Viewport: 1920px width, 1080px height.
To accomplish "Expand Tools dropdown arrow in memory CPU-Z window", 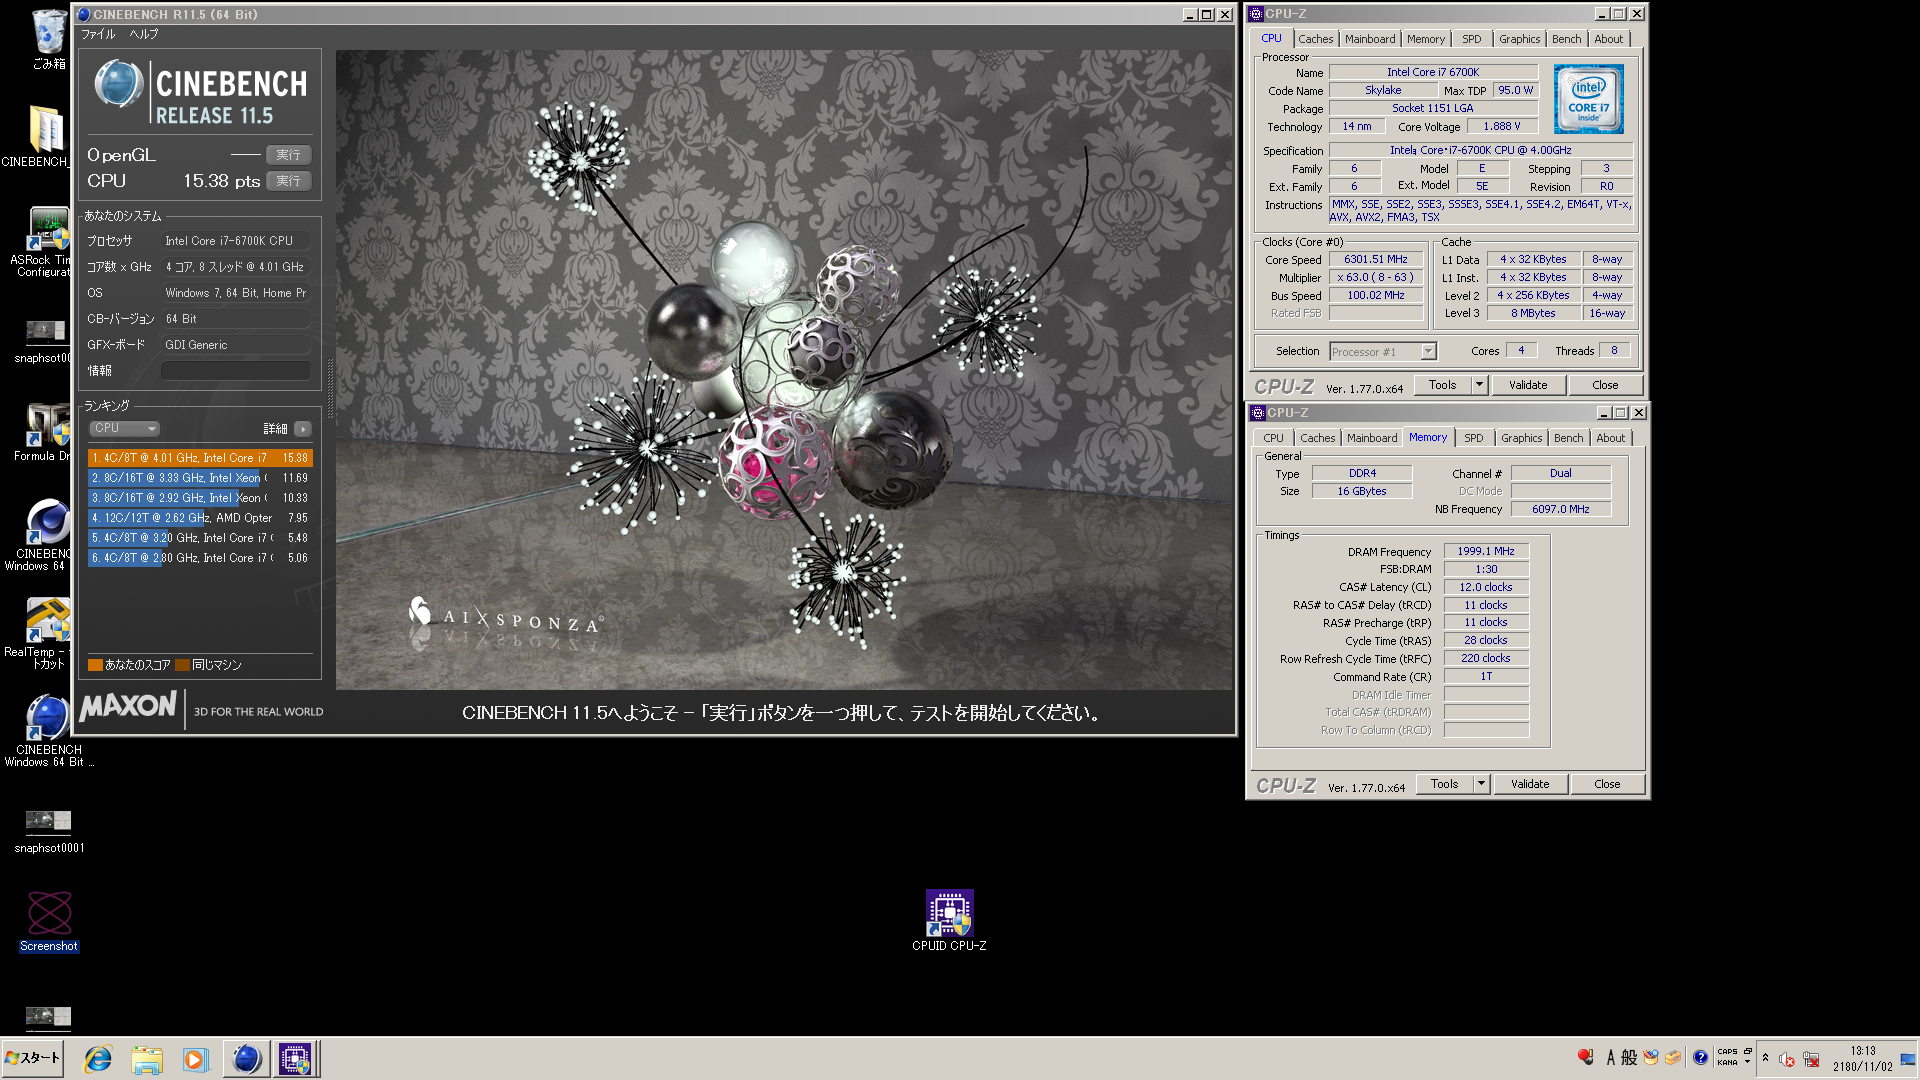I will pyautogui.click(x=1481, y=784).
